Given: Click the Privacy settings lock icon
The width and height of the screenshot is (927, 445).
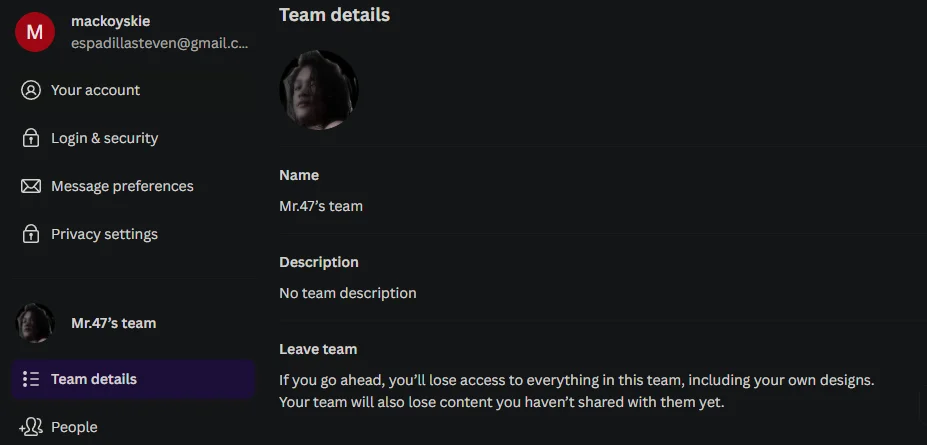Looking at the screenshot, I should click(x=31, y=234).
